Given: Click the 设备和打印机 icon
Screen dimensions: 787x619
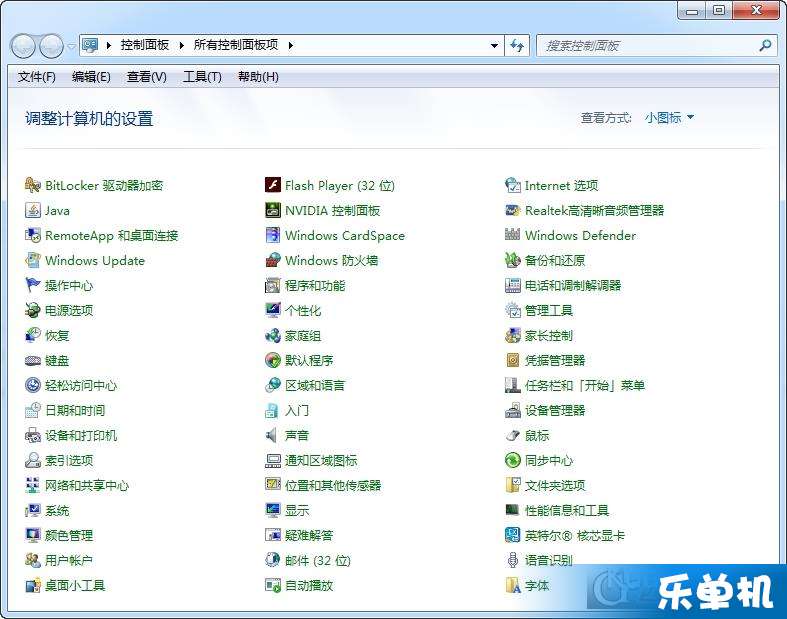Looking at the screenshot, I should 33,435.
